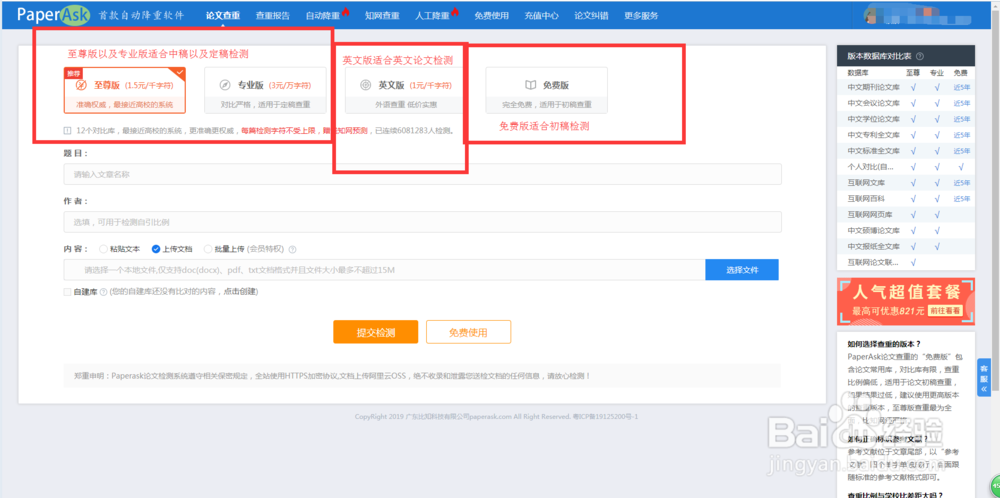
Task: Focus the 题目 article title input field
Action: [422, 174]
